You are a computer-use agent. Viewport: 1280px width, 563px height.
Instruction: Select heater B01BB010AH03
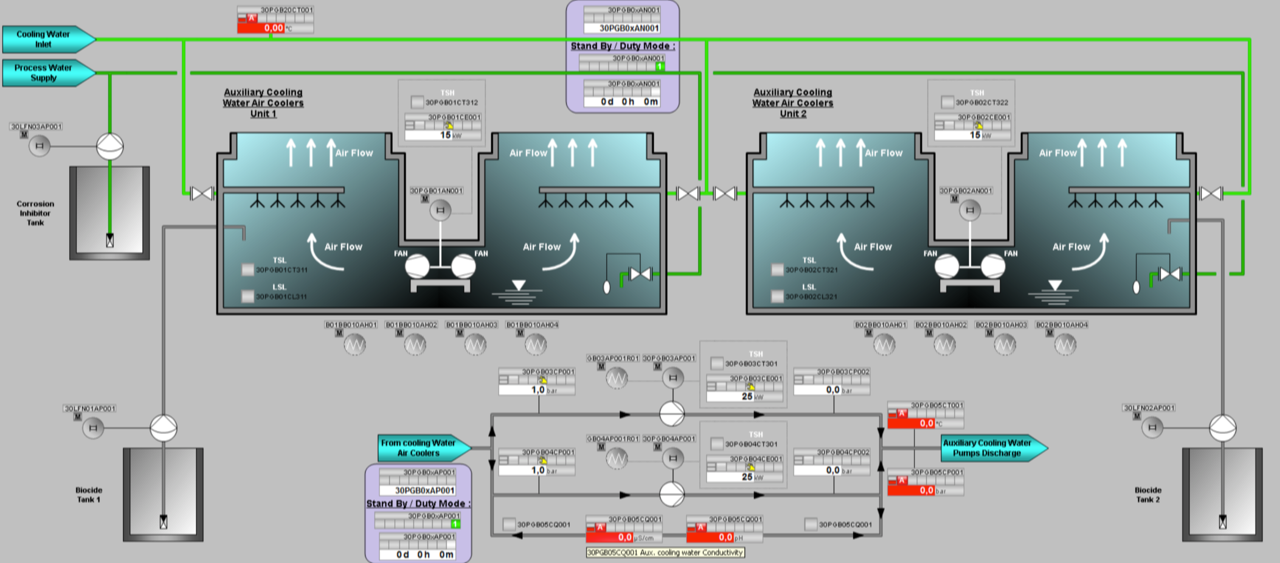477,344
